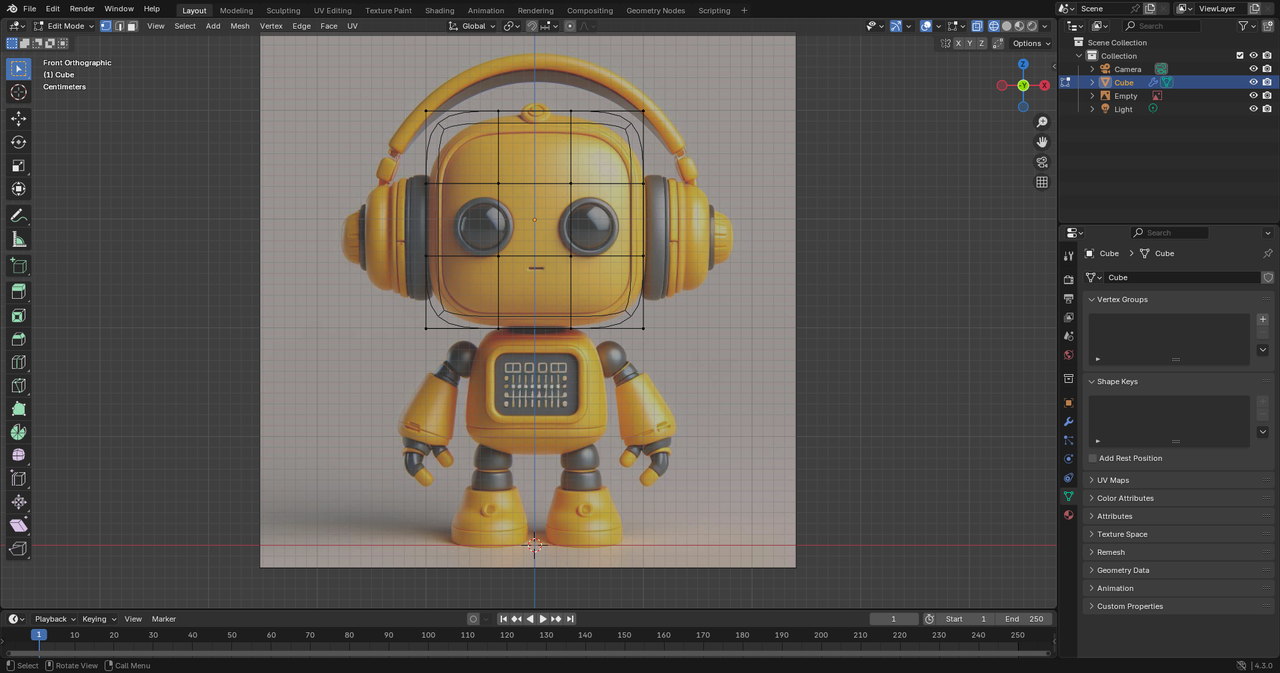
Task: Switch to the Modeling workspace tab
Action: click(x=236, y=10)
